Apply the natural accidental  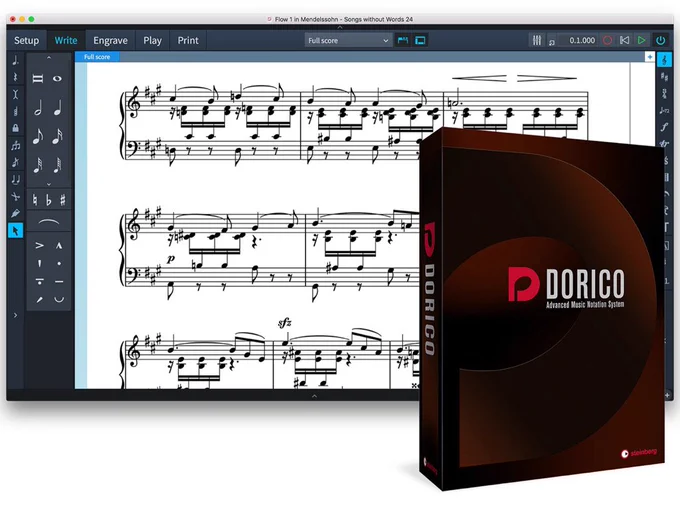pyautogui.click(x=35, y=200)
